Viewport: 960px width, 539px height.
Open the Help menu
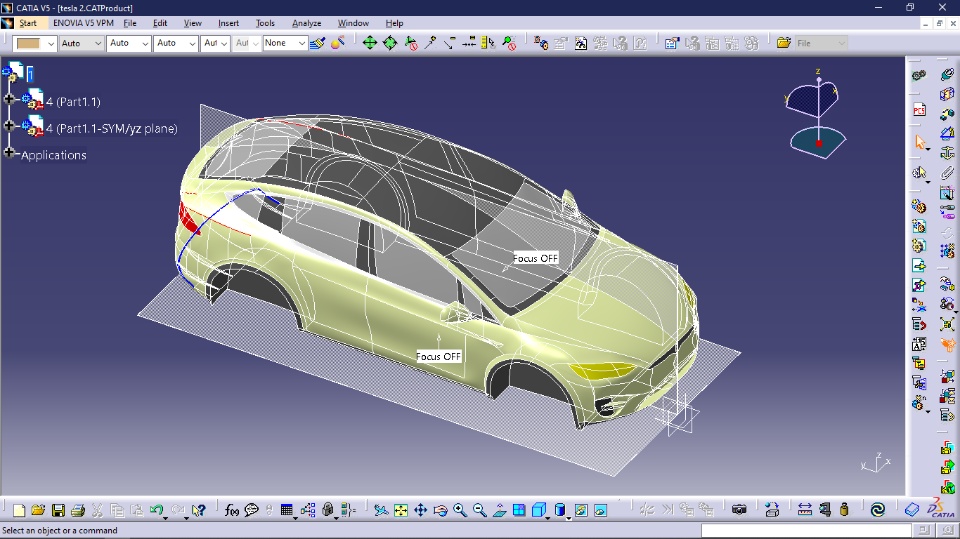[x=394, y=23]
